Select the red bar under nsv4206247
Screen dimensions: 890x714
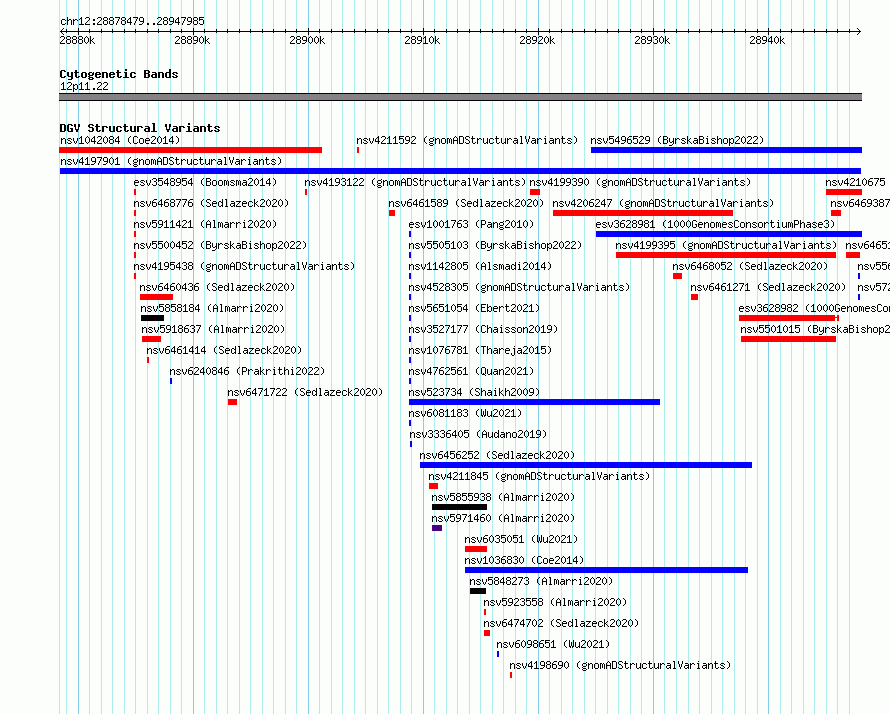[643, 213]
